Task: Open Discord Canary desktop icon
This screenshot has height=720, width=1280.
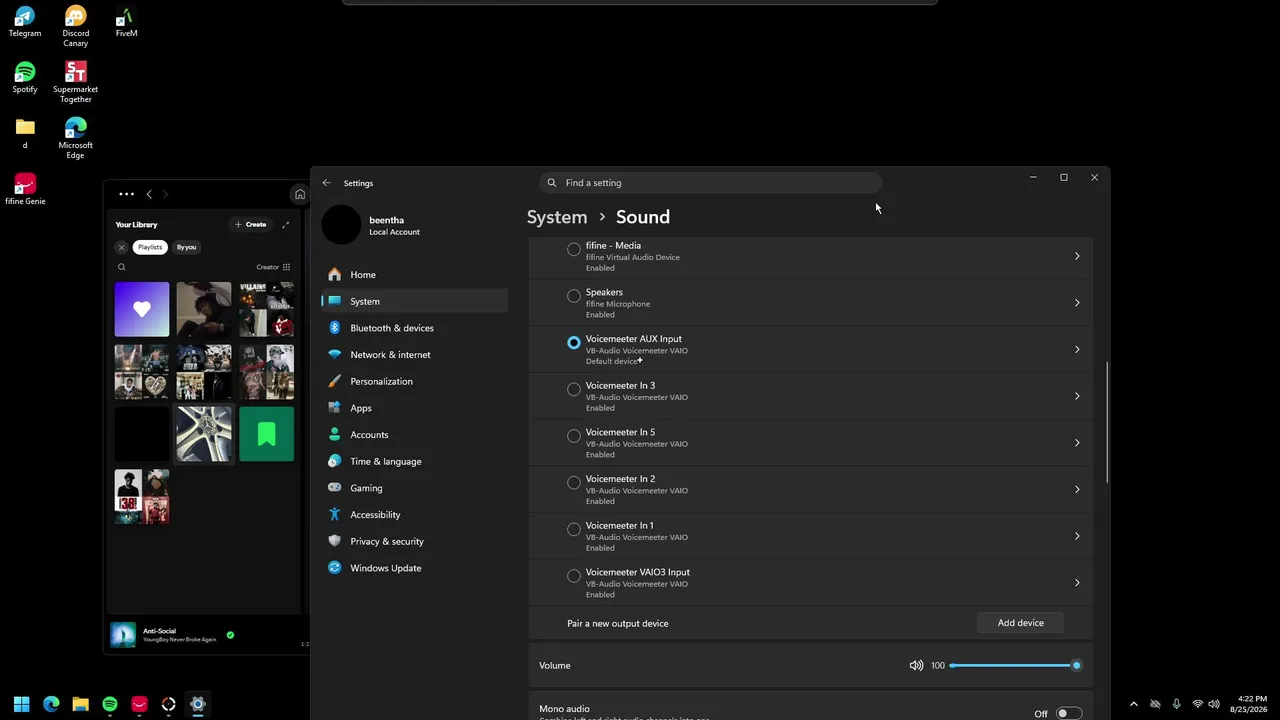Action: tap(75, 27)
